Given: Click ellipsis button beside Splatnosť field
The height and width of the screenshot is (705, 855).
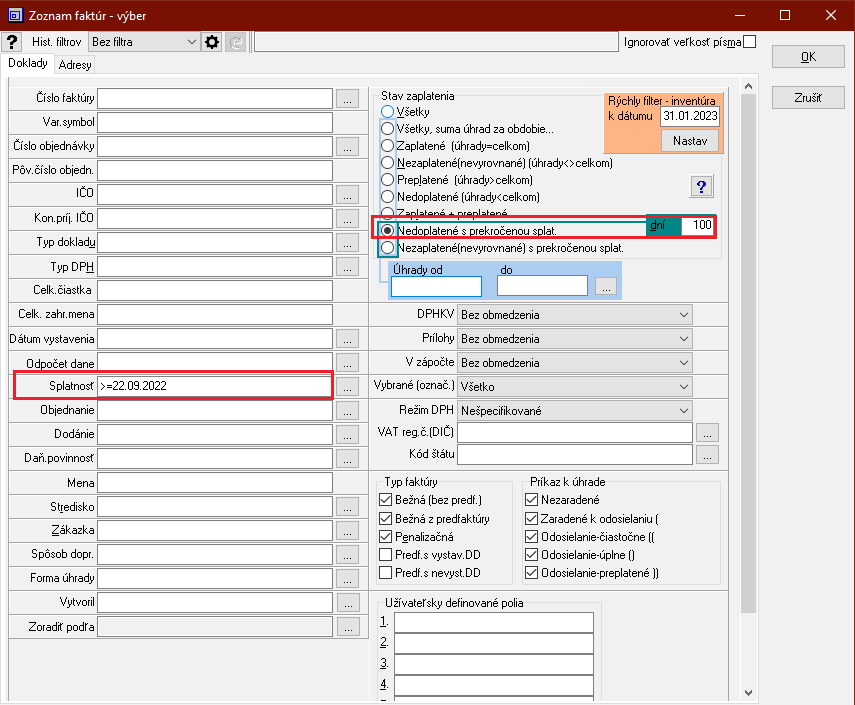Looking at the screenshot, I should tap(347, 386).
